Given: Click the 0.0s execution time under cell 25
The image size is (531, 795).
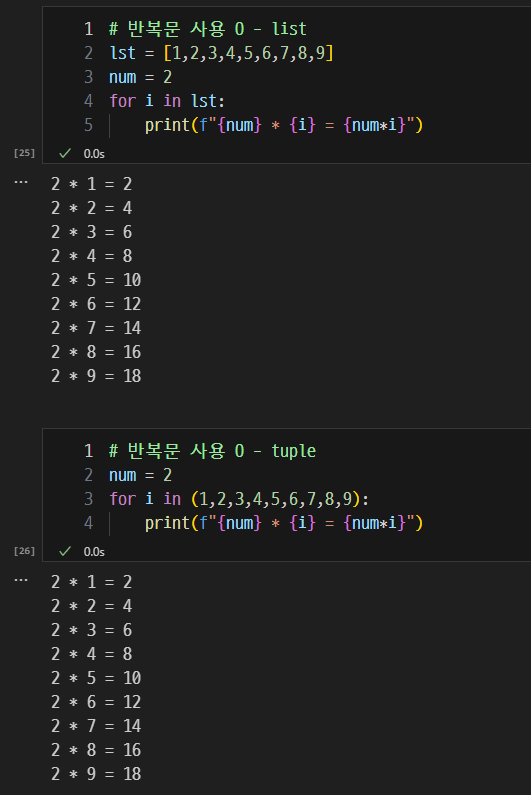Looking at the screenshot, I should tap(94, 154).
